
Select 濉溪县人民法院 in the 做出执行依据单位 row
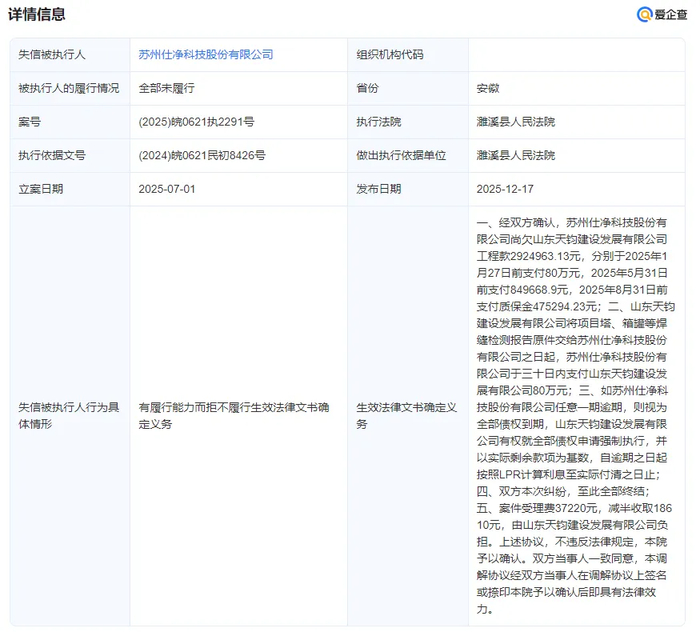(x=515, y=155)
